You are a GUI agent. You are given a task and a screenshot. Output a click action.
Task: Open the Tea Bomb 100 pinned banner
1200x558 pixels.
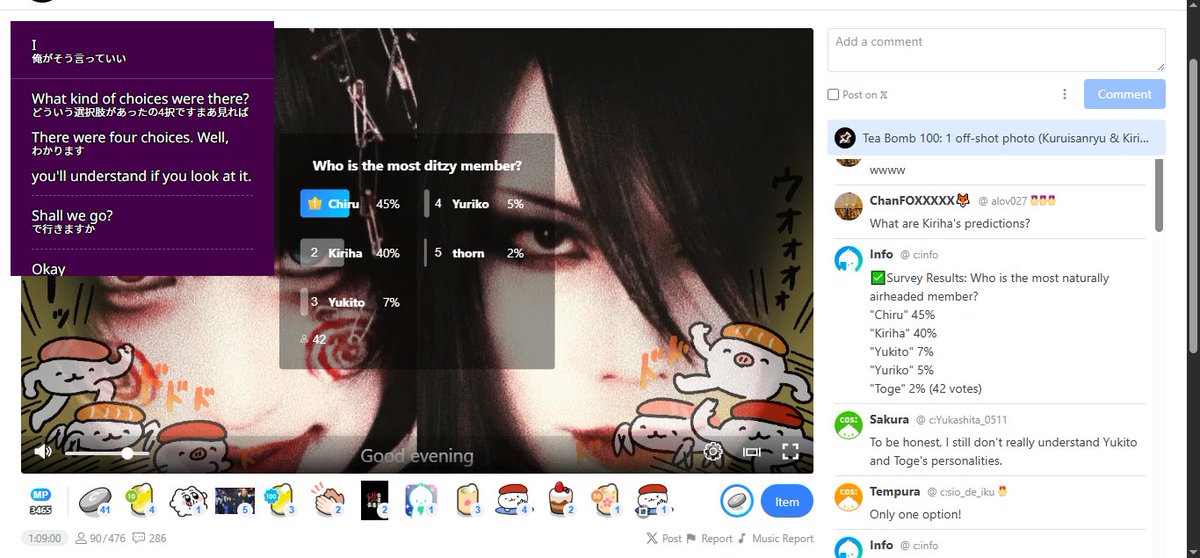[996, 138]
